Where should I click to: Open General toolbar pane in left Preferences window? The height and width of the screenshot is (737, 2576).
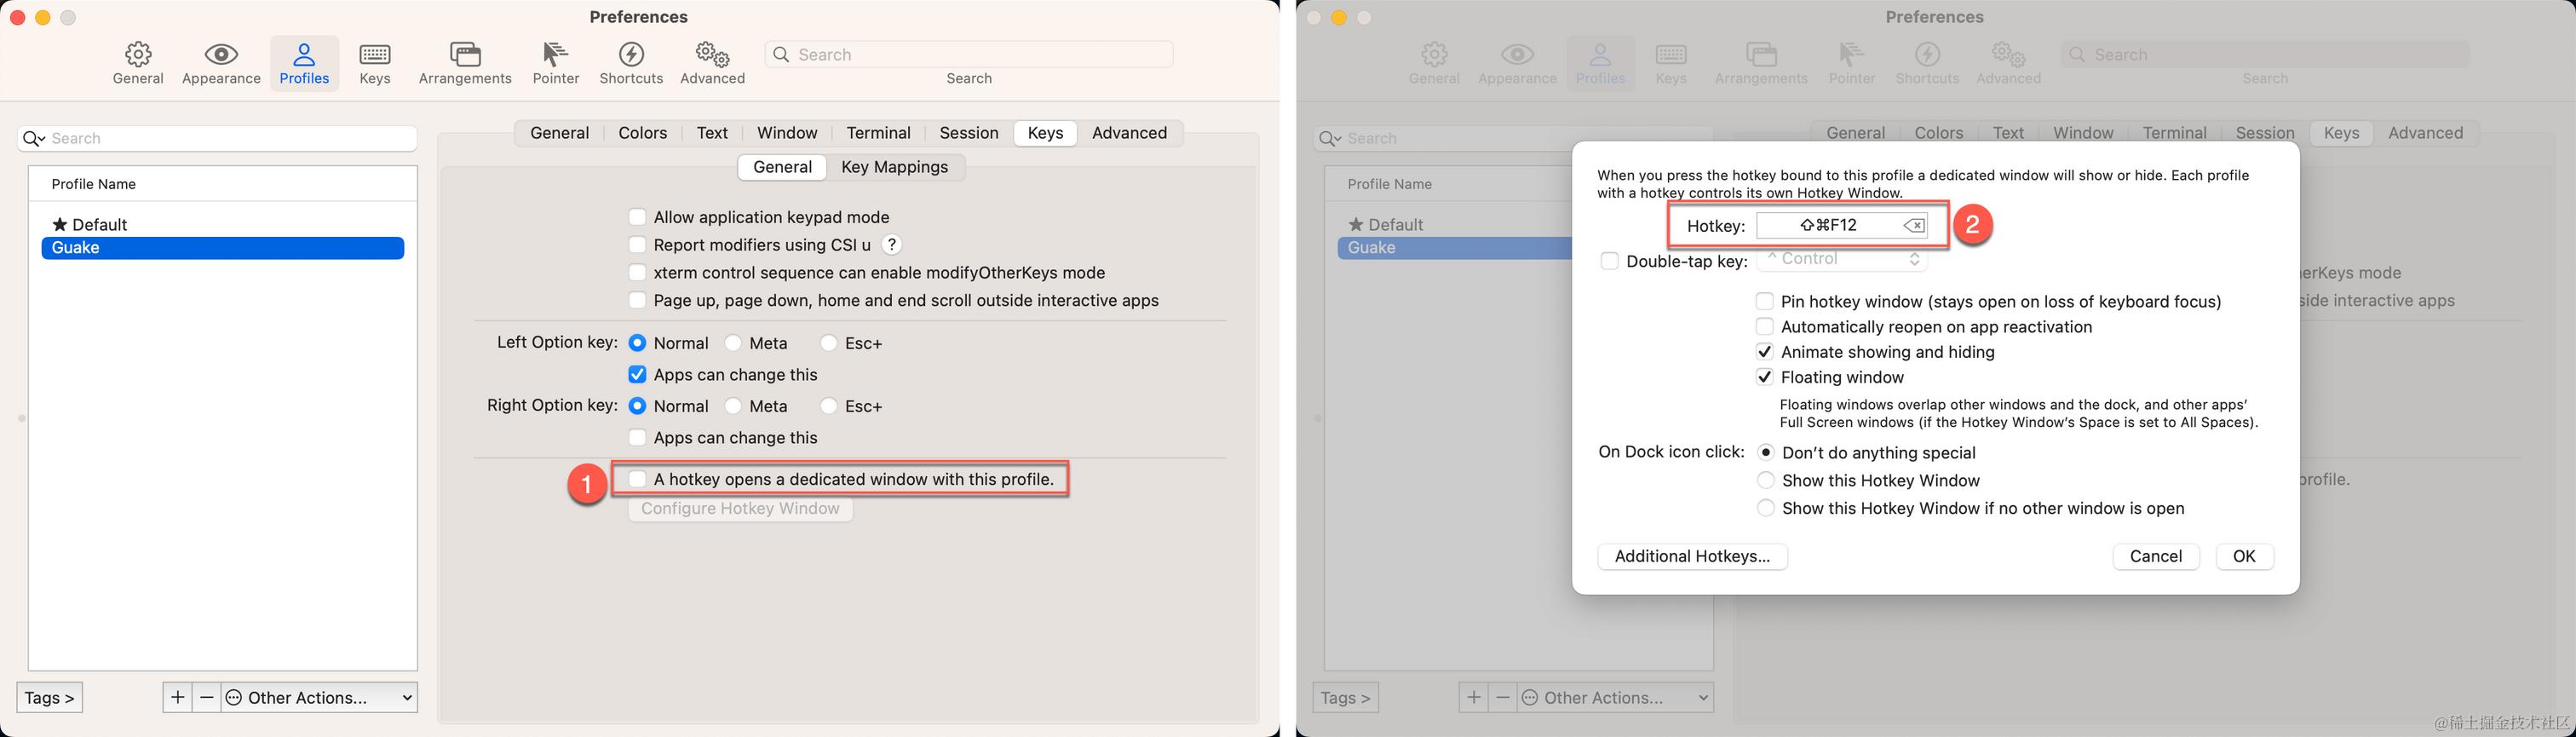coord(138,63)
